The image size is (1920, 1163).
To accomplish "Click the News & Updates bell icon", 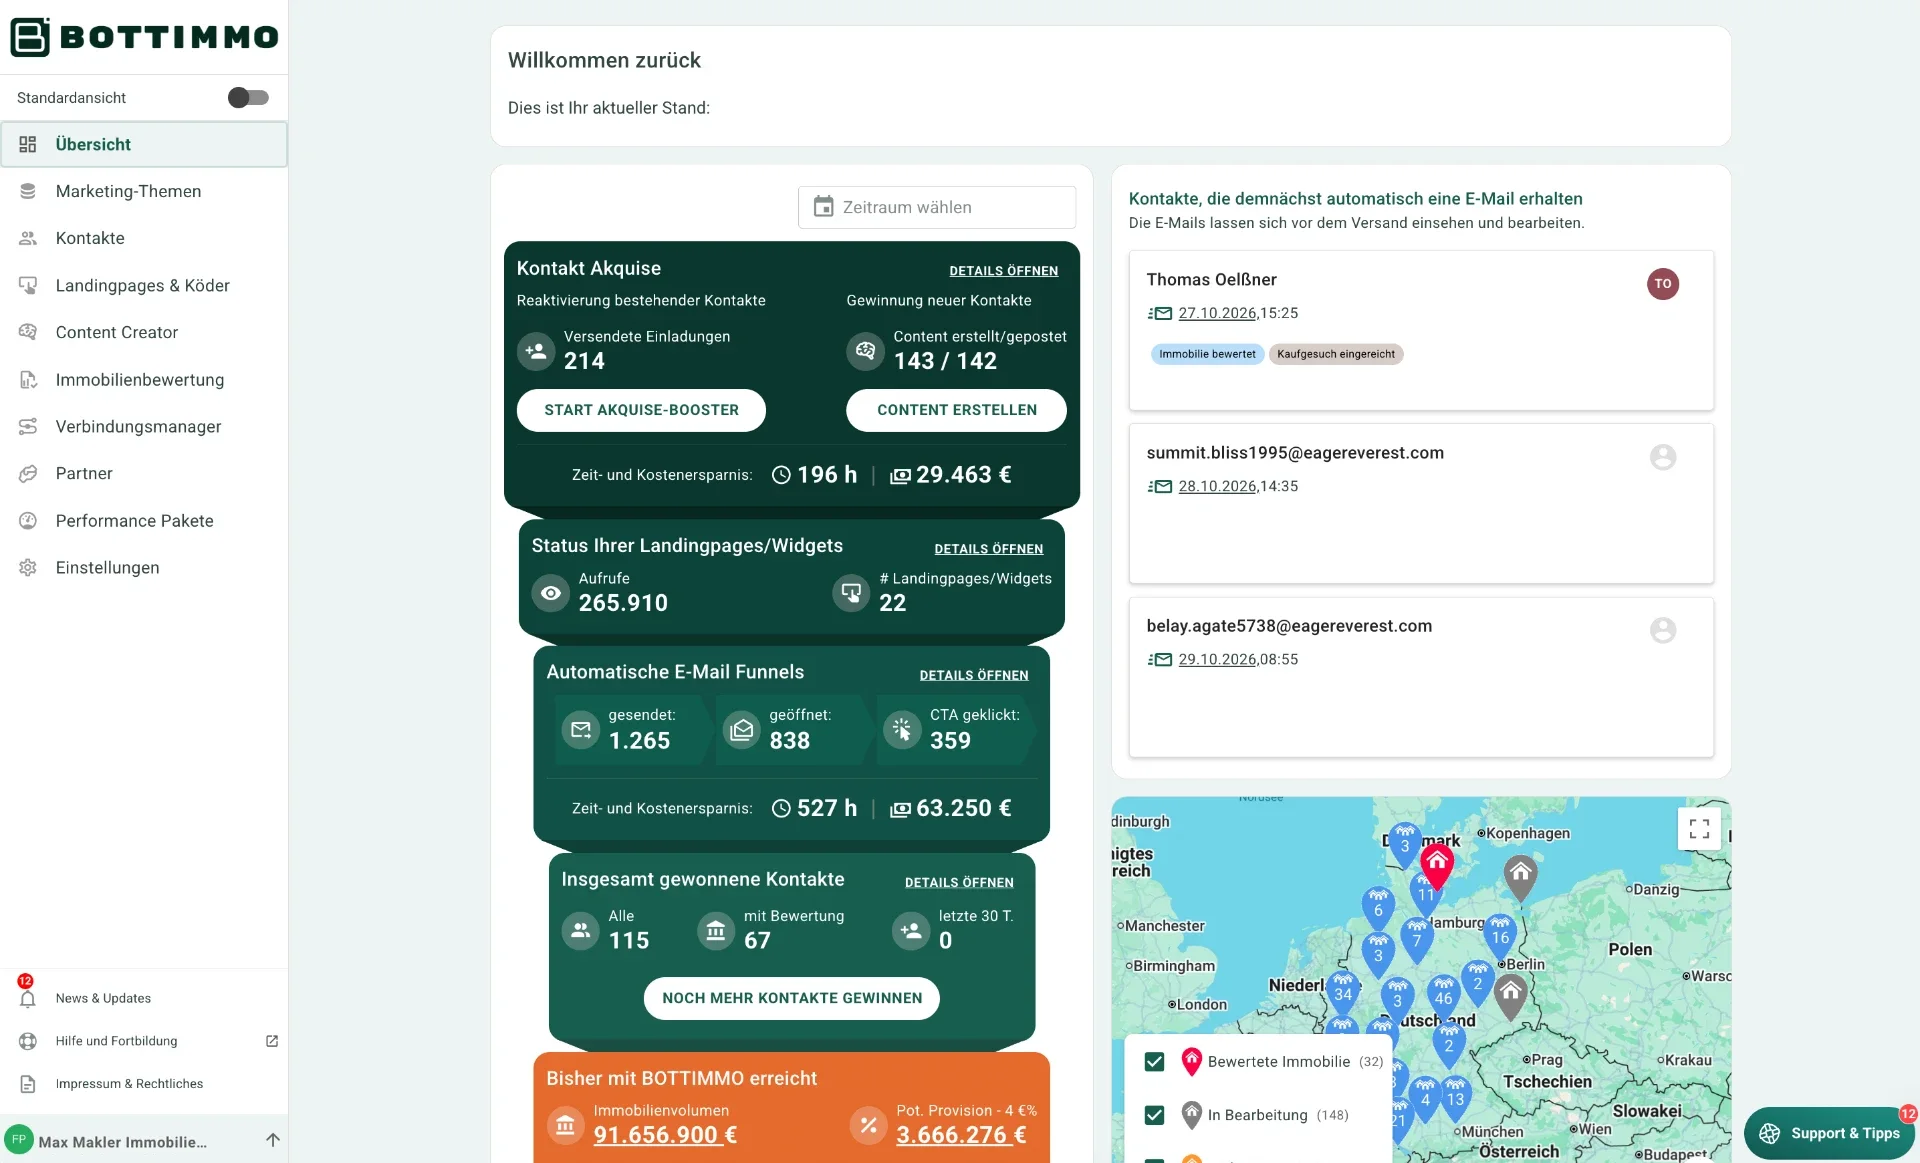I will (x=28, y=998).
